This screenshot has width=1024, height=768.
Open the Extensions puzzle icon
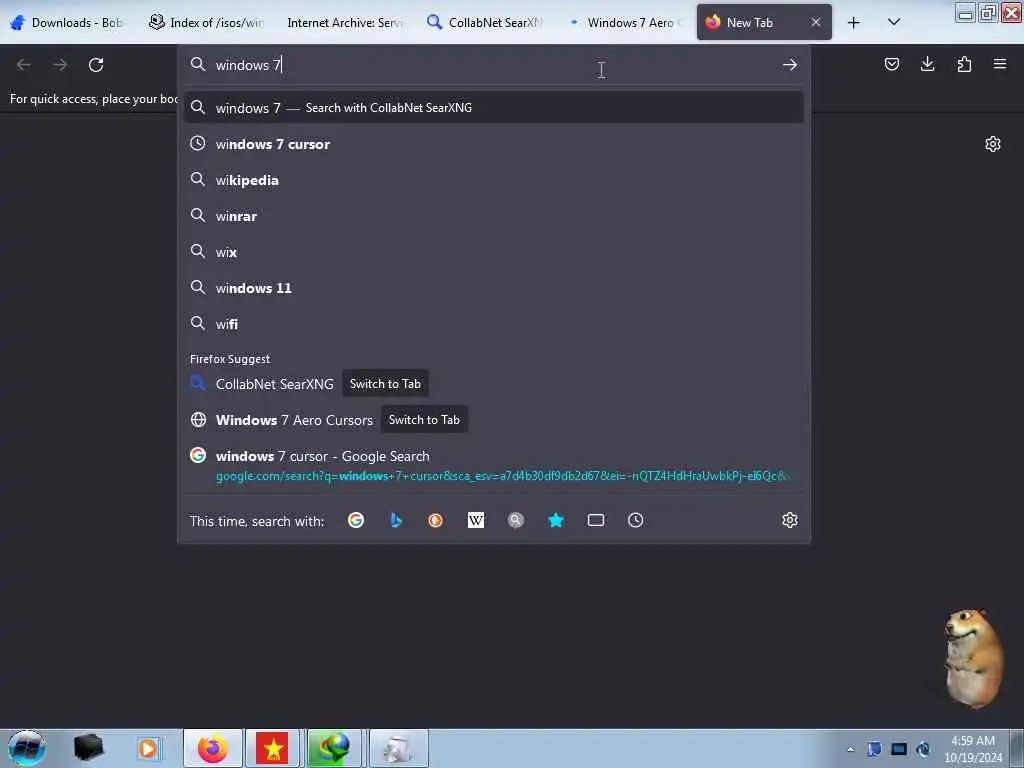[x=965, y=65]
